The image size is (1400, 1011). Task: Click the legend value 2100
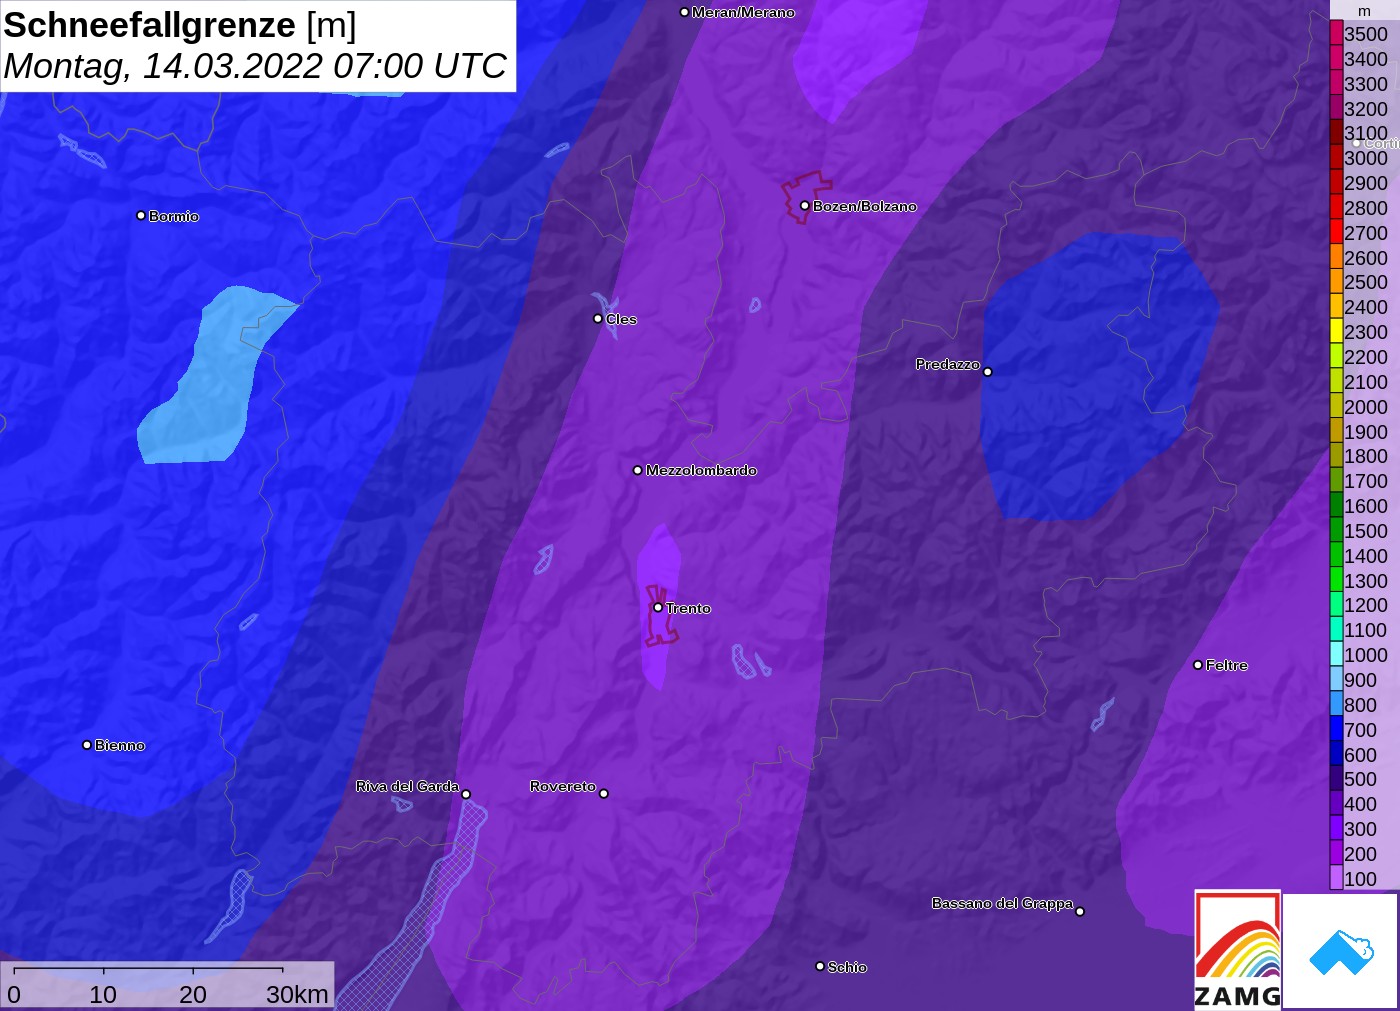pyautogui.click(x=1366, y=382)
